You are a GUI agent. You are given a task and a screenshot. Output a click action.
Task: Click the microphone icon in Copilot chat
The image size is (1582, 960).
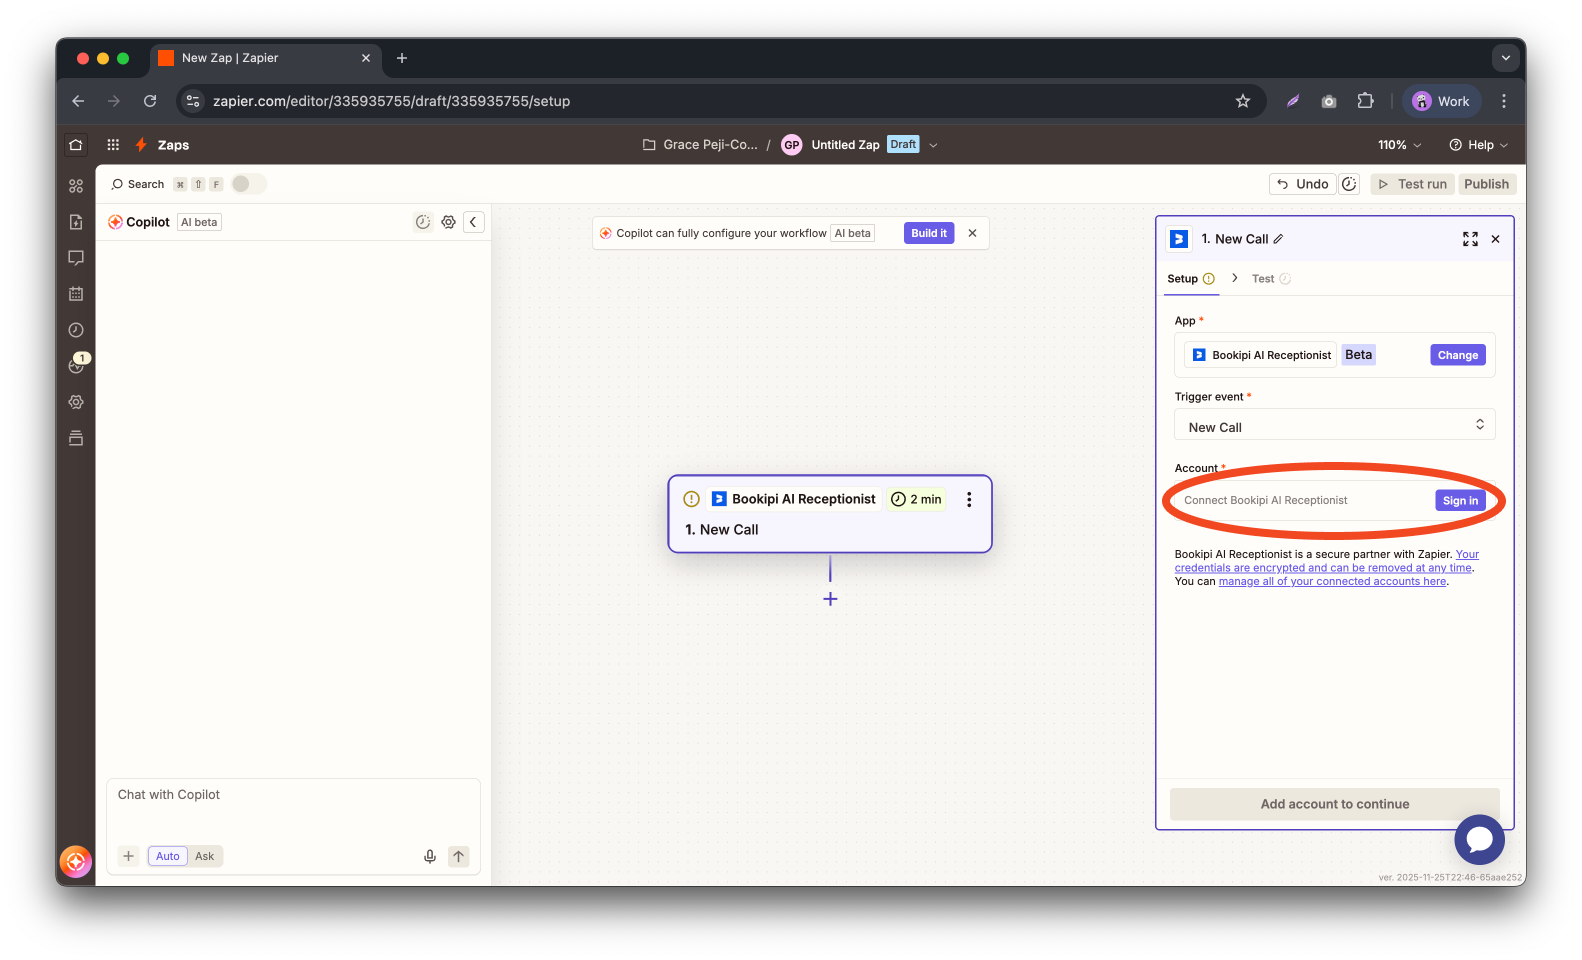tap(430, 856)
